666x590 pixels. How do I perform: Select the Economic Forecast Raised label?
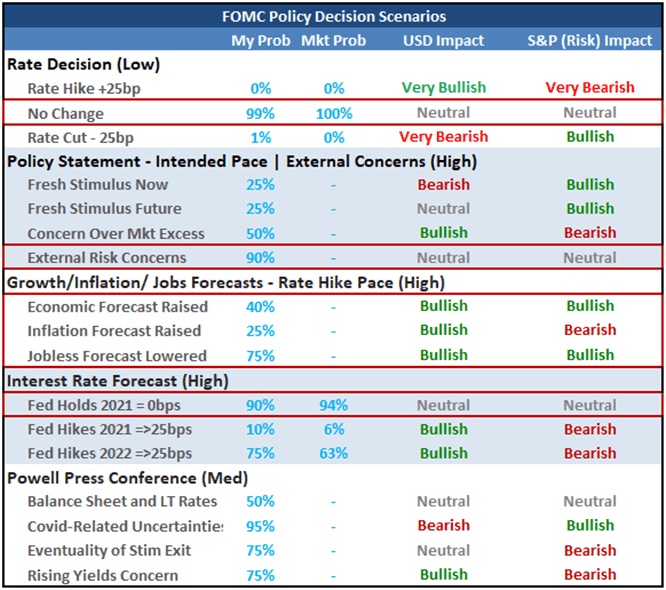point(118,307)
